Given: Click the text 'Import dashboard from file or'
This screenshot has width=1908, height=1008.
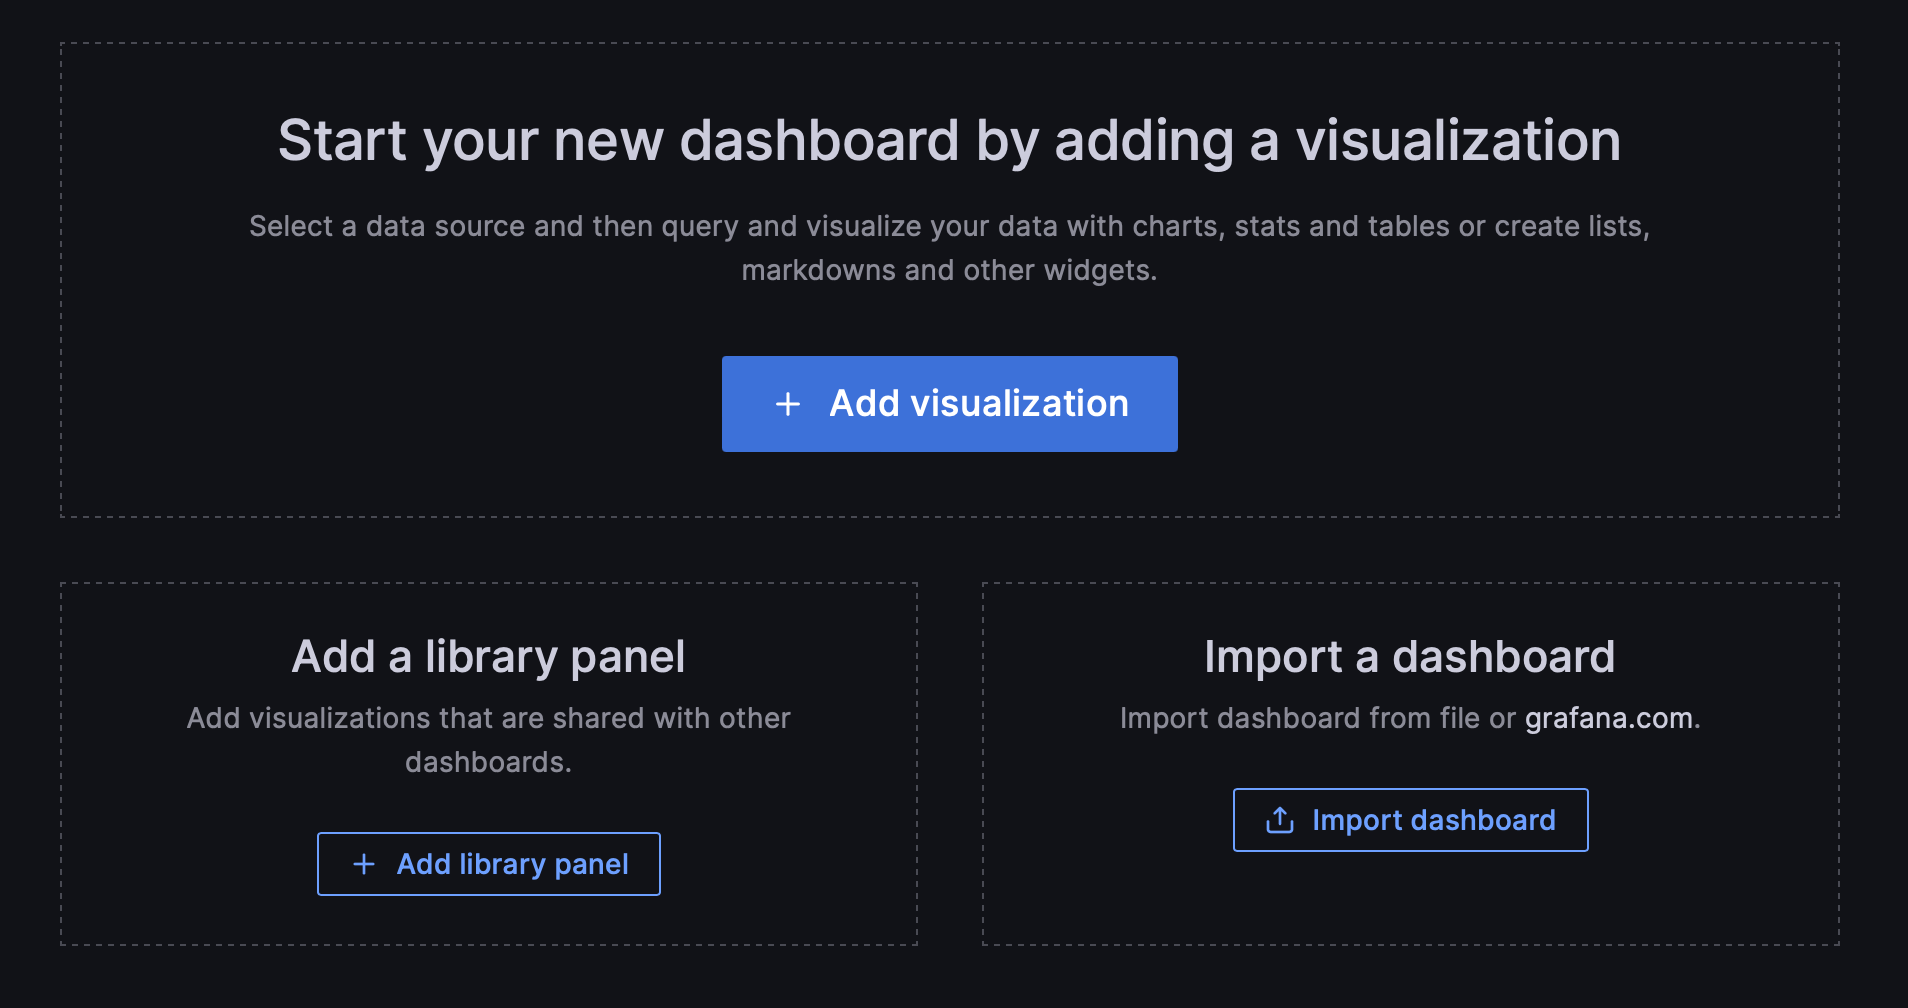Looking at the screenshot, I should (x=1318, y=718).
